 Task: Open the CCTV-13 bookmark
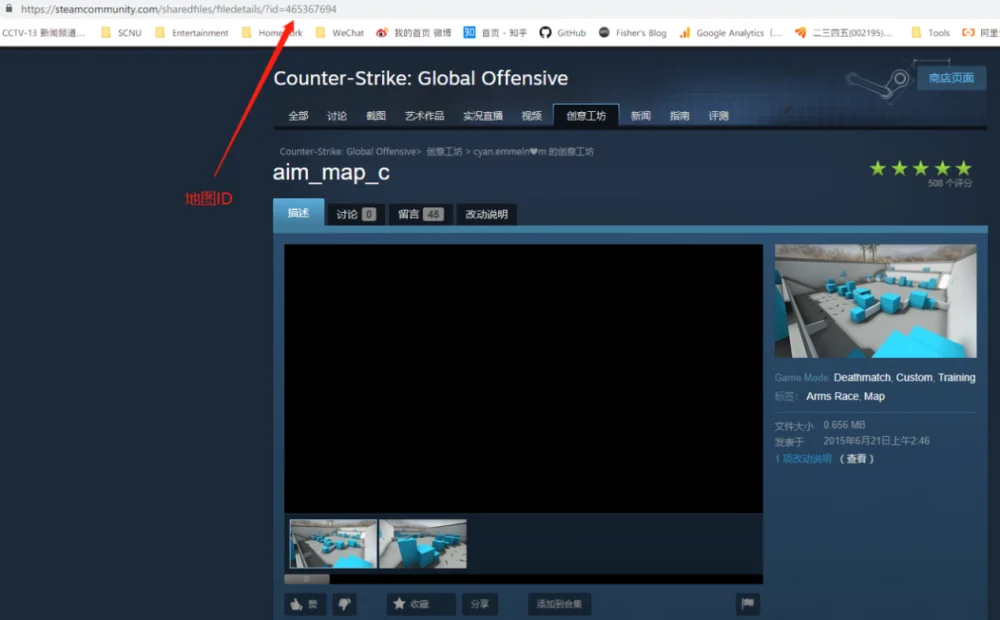click(x=43, y=33)
